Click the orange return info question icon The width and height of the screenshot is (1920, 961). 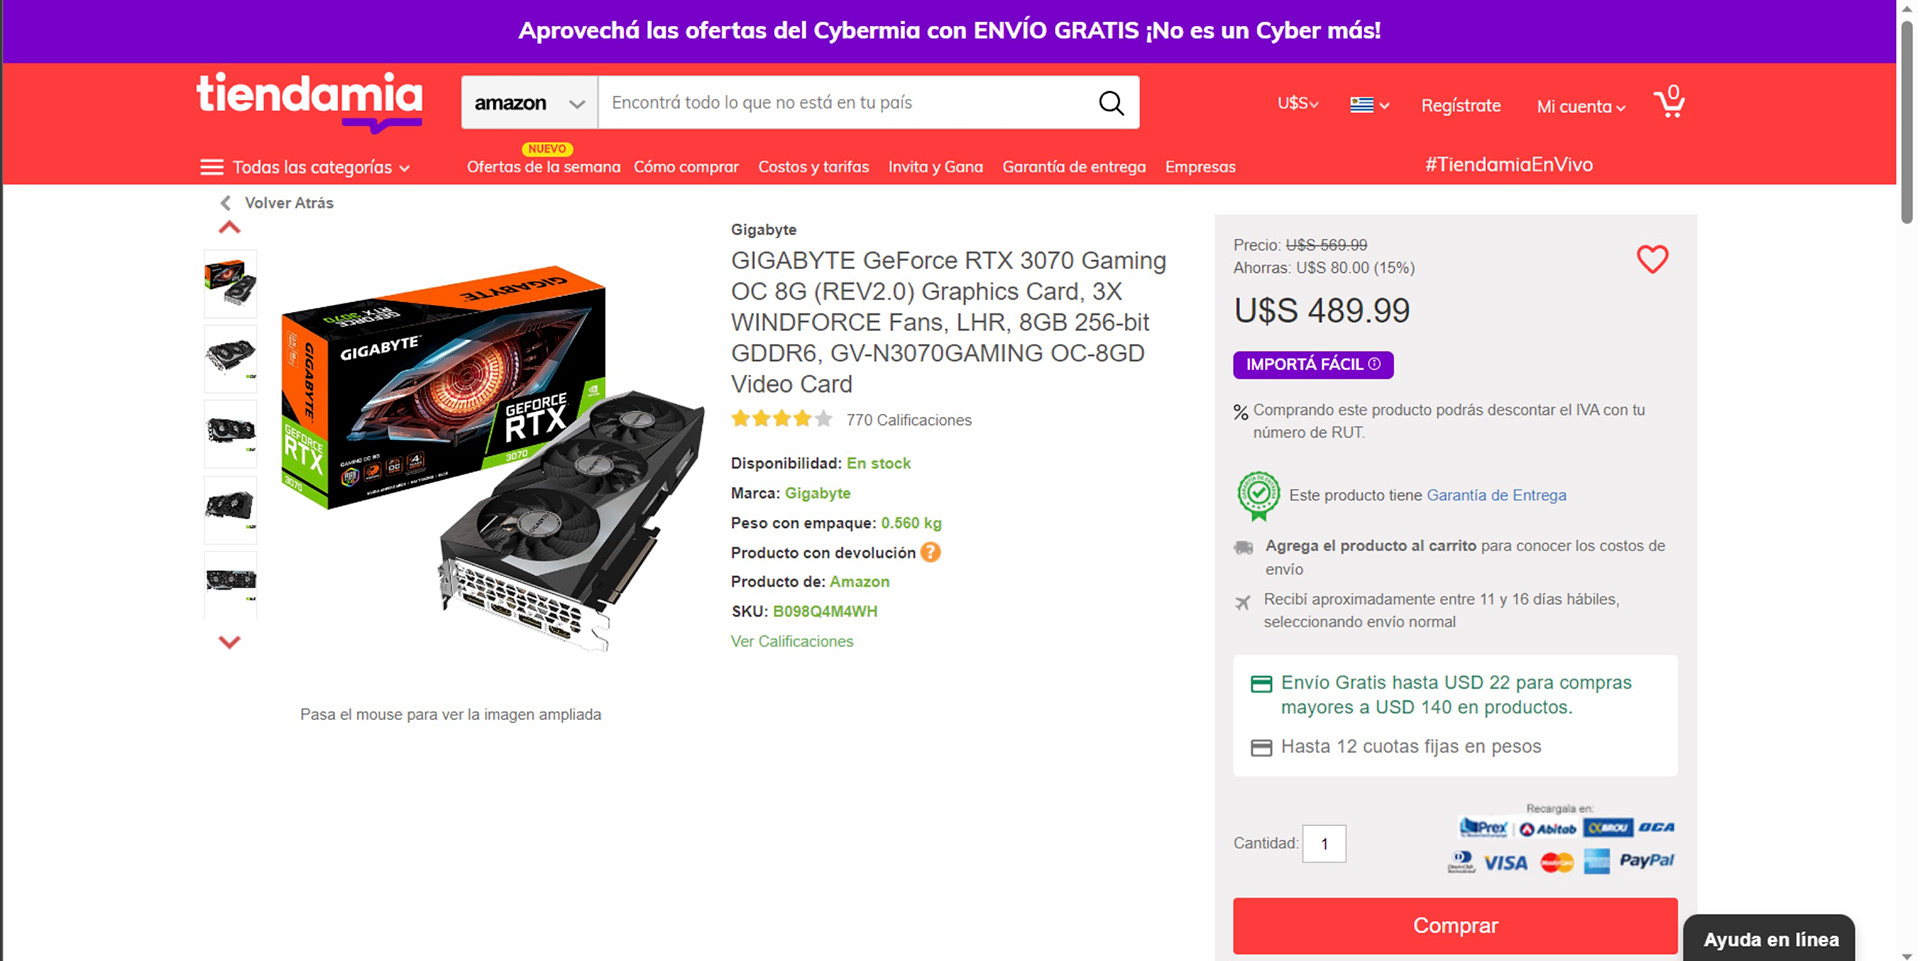pyautogui.click(x=930, y=552)
